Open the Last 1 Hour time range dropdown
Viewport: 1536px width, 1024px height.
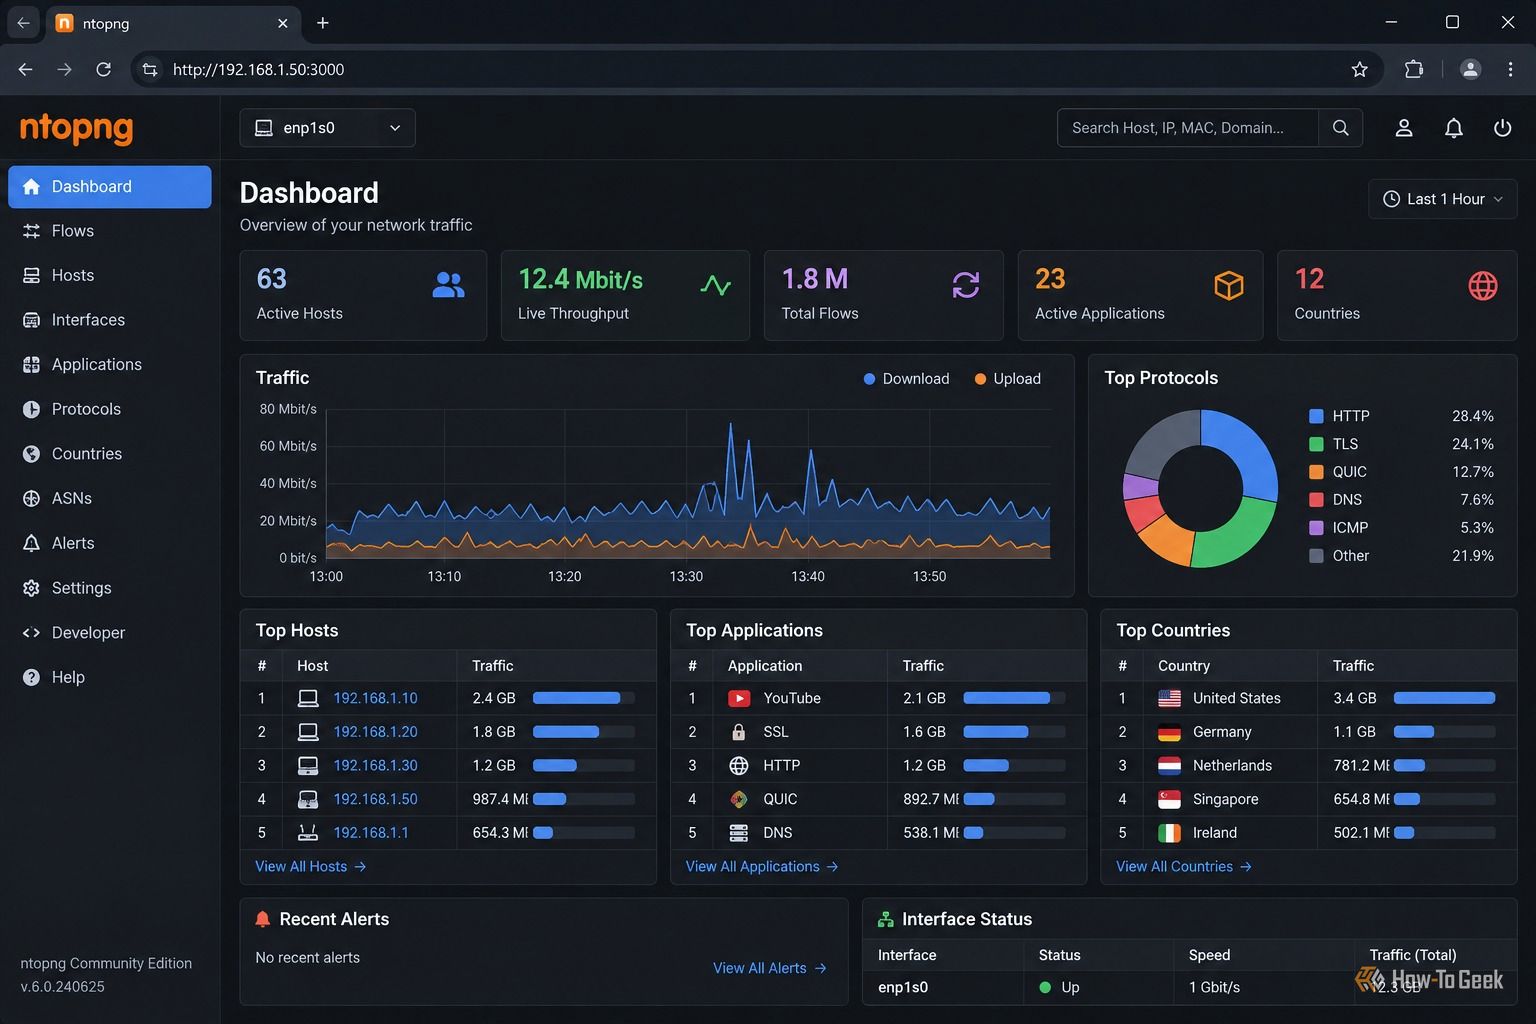[1442, 199]
